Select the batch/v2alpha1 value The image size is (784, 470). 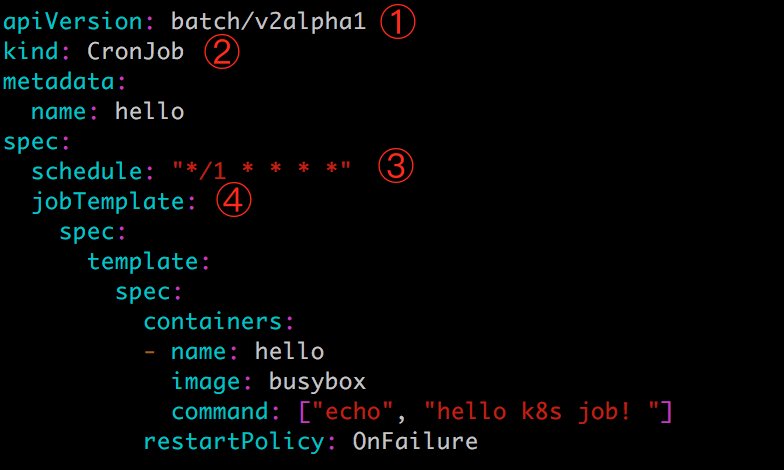(268, 22)
